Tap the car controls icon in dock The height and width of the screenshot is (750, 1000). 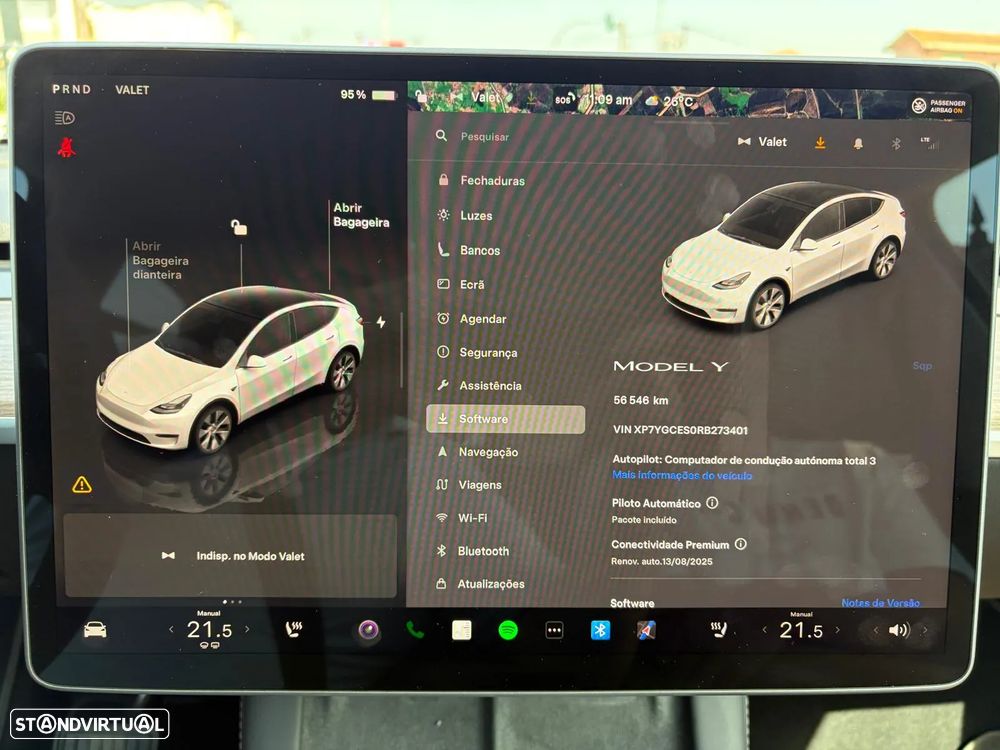(95, 630)
